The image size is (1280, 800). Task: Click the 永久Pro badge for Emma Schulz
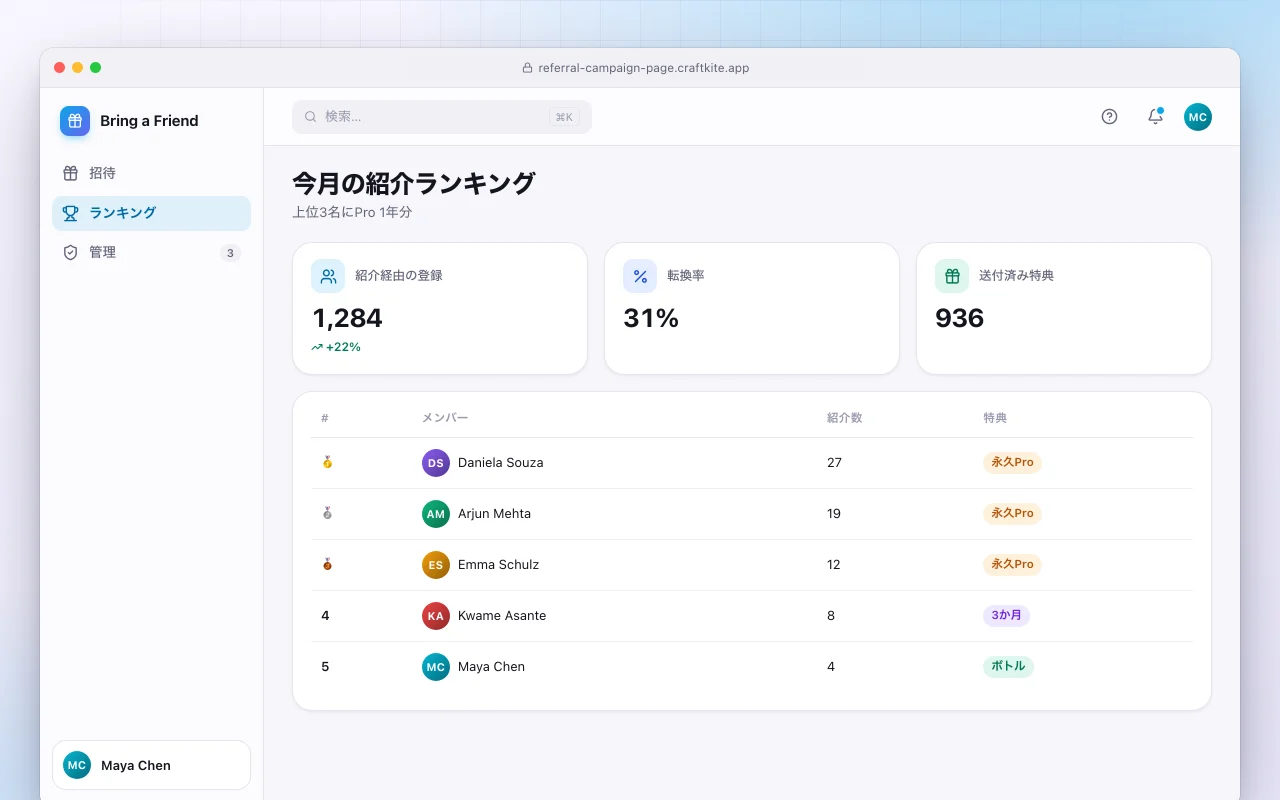pyautogui.click(x=1012, y=565)
